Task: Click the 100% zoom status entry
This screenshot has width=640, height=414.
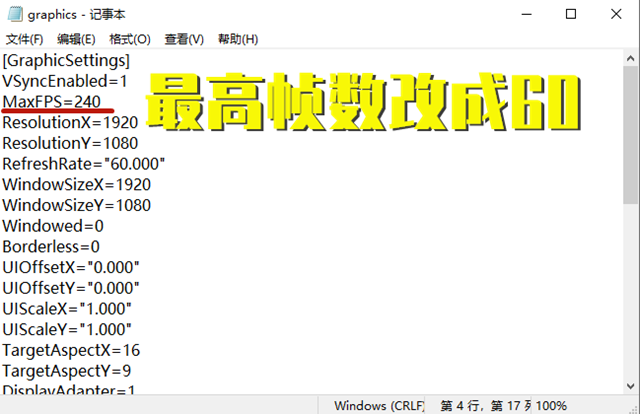Action: coord(551,405)
